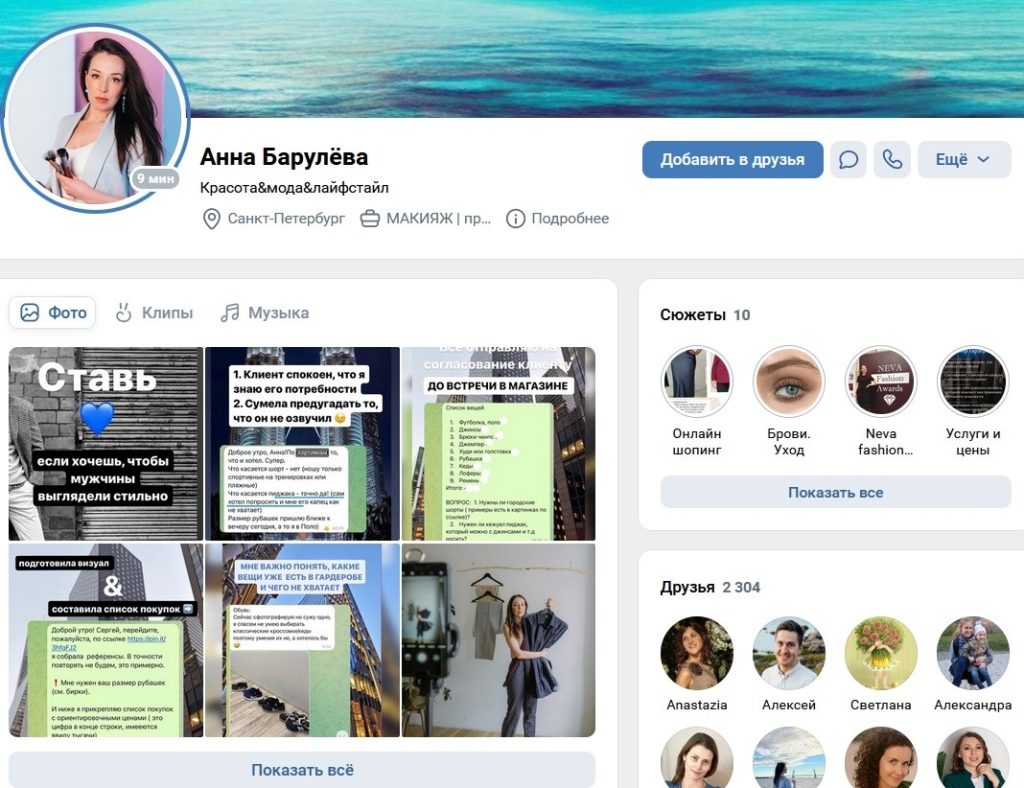
Task: Open the Neva fashion story circle
Action: [881, 381]
